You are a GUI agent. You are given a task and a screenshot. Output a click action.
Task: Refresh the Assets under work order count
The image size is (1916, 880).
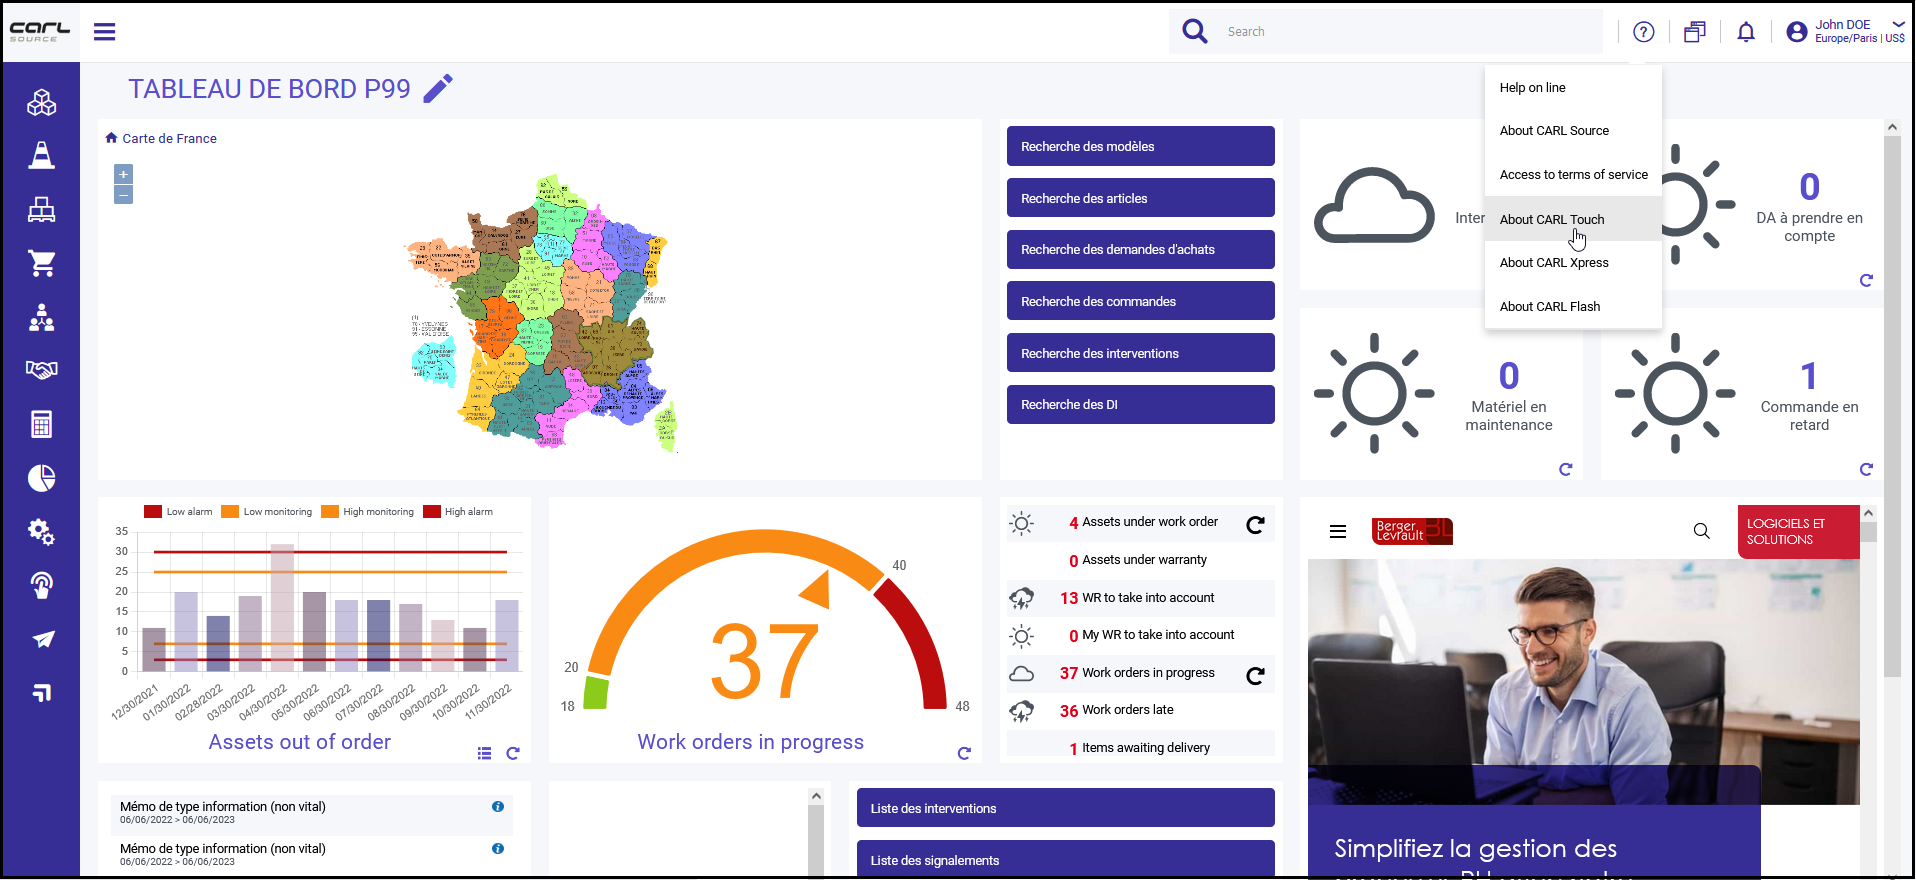click(1255, 524)
